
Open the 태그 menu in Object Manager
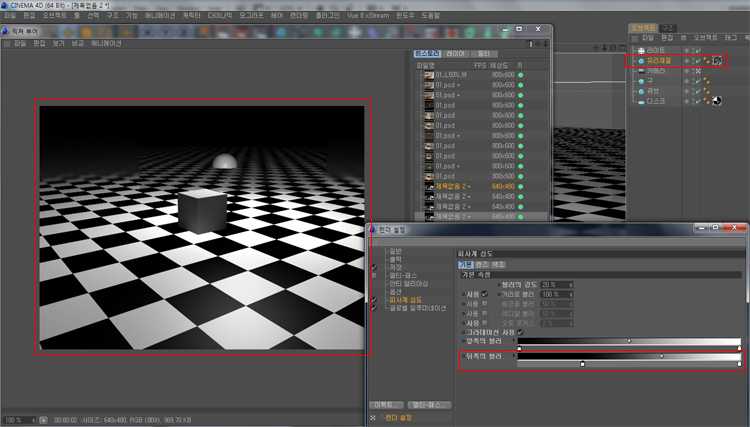pos(730,38)
